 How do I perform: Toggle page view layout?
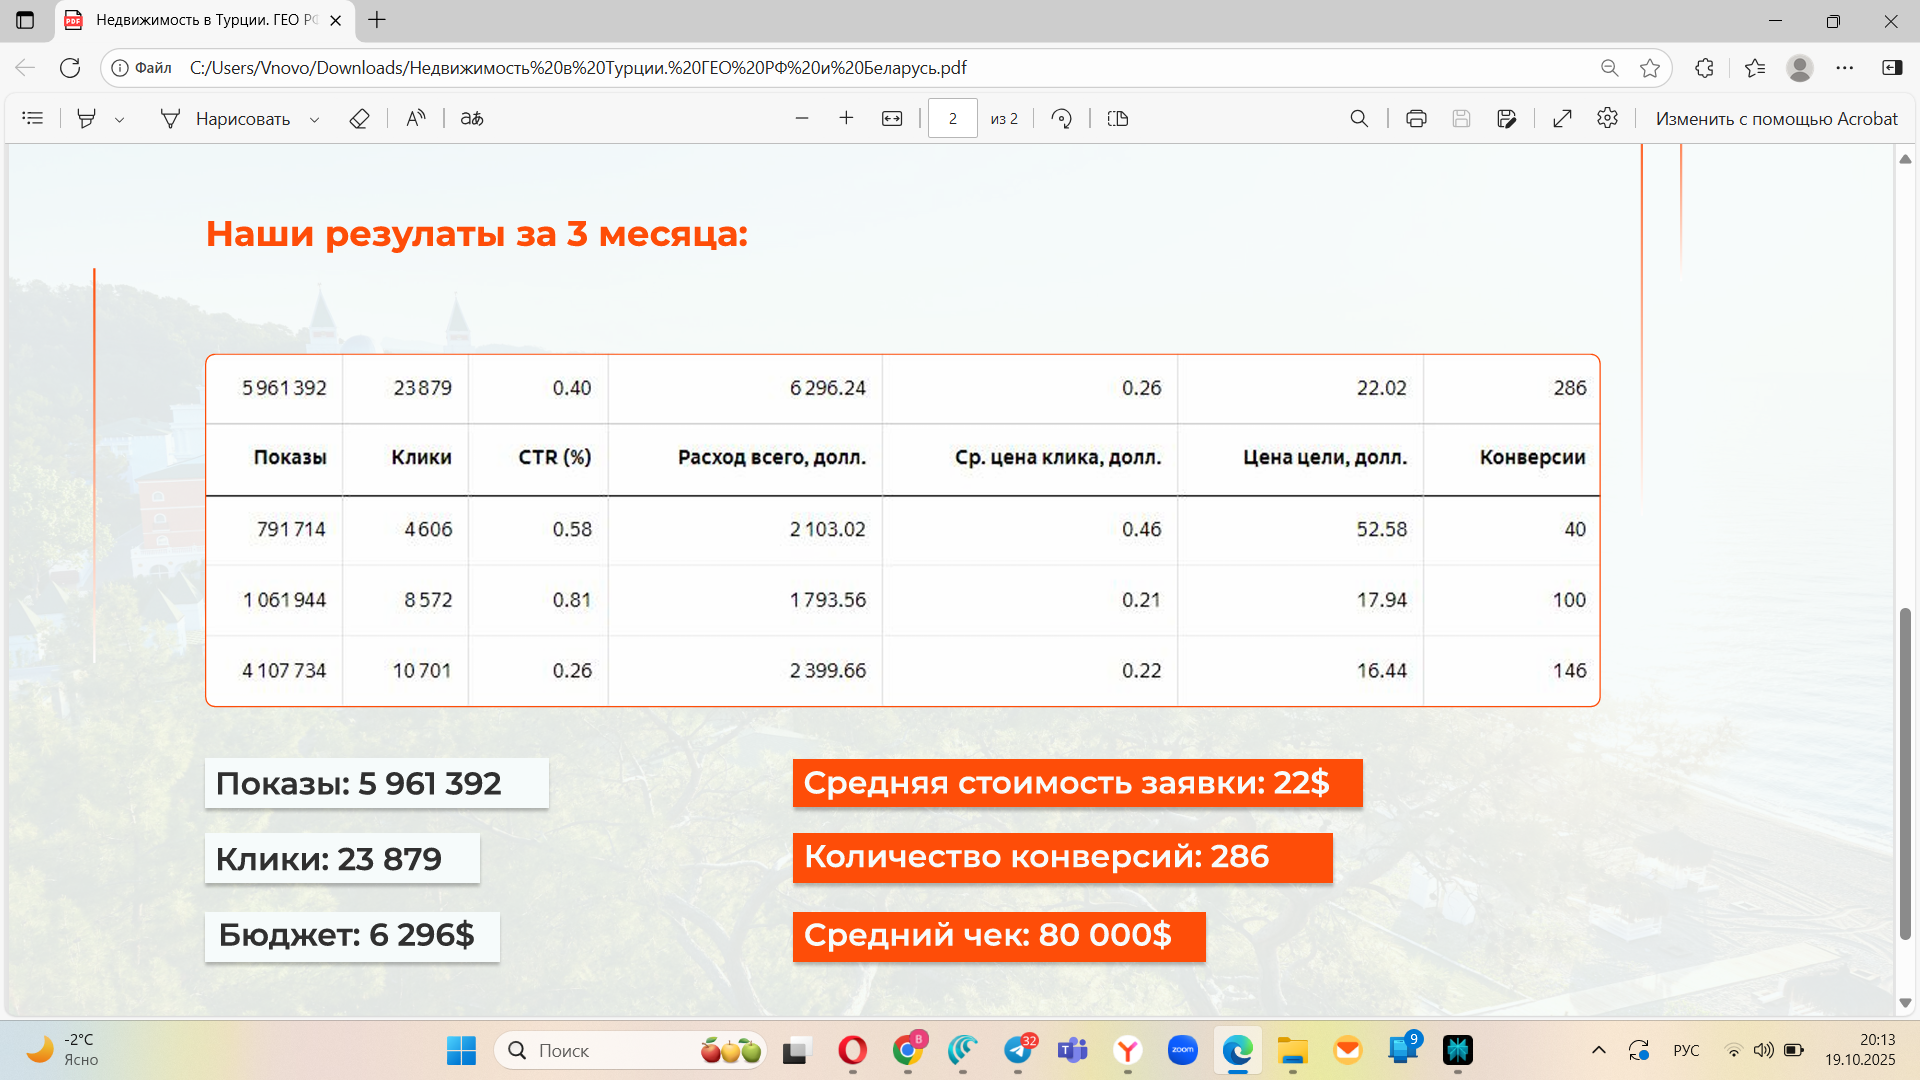coord(1118,118)
